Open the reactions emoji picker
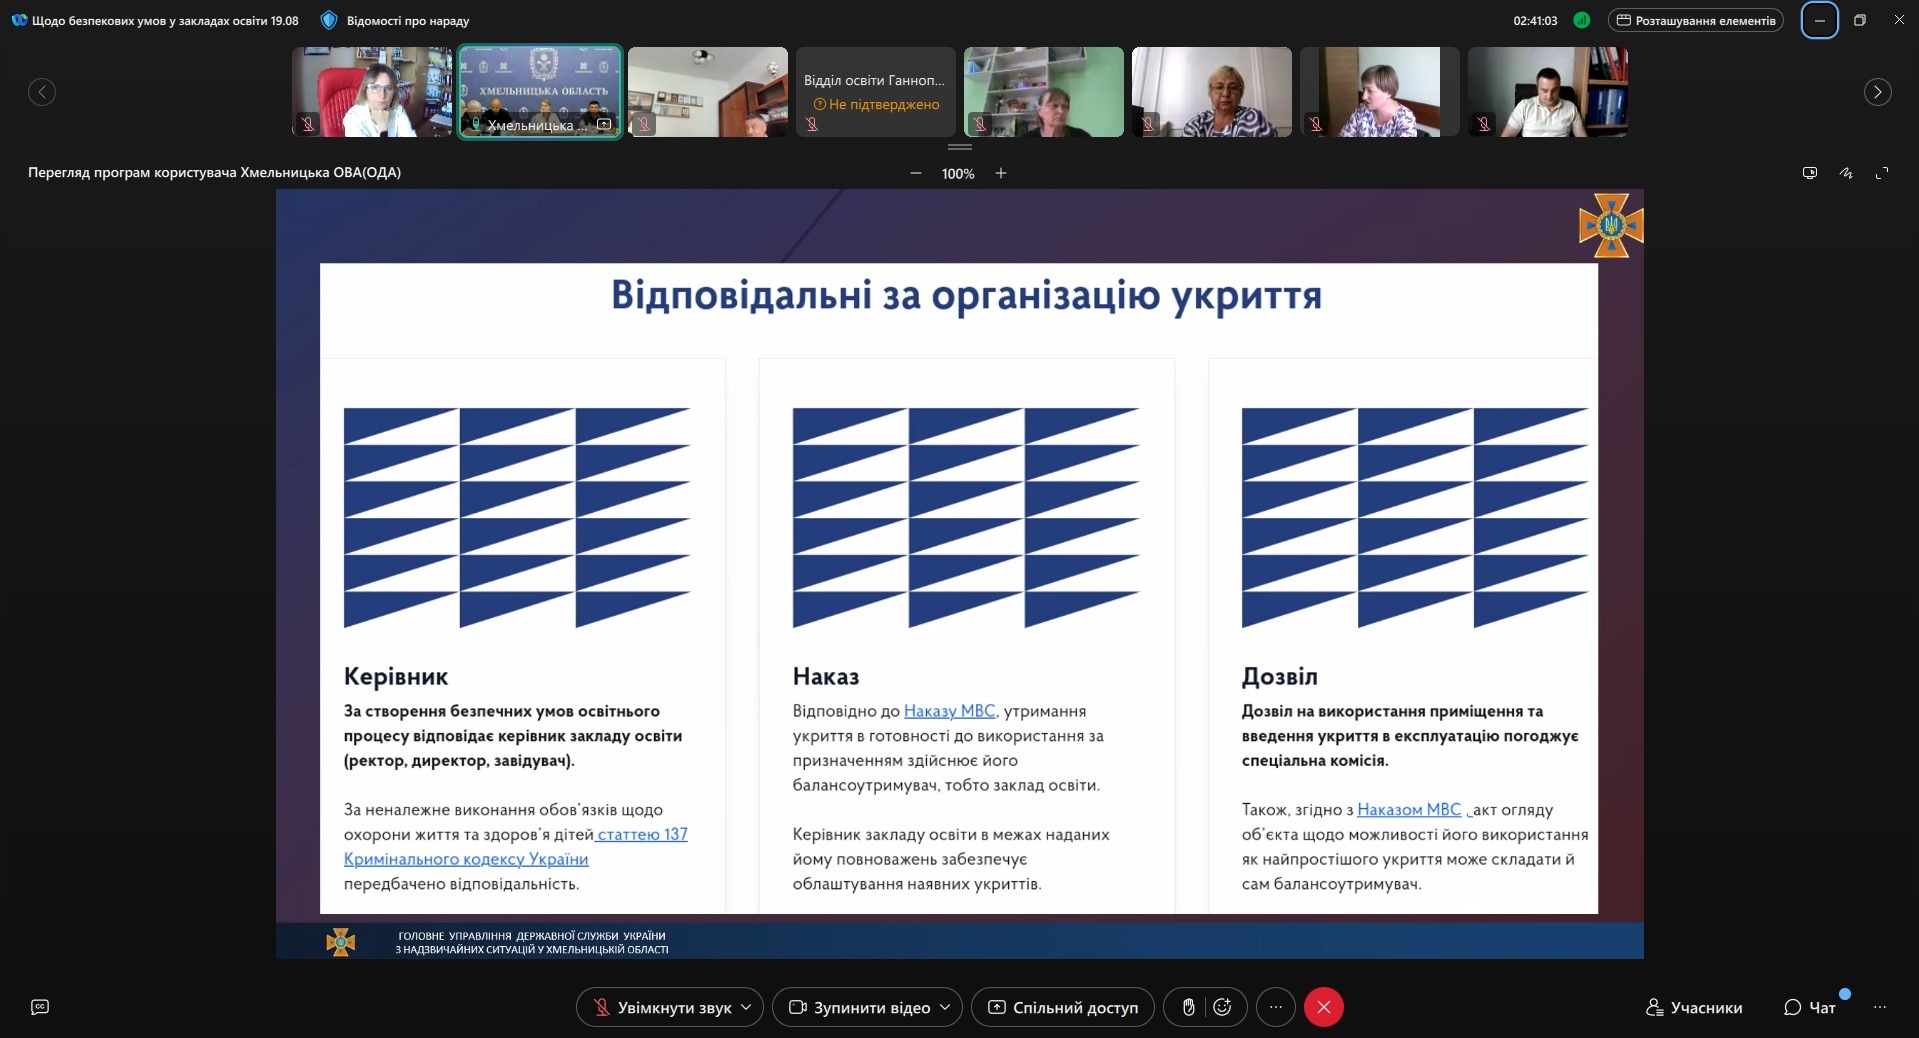1919x1038 pixels. 1222,1007
